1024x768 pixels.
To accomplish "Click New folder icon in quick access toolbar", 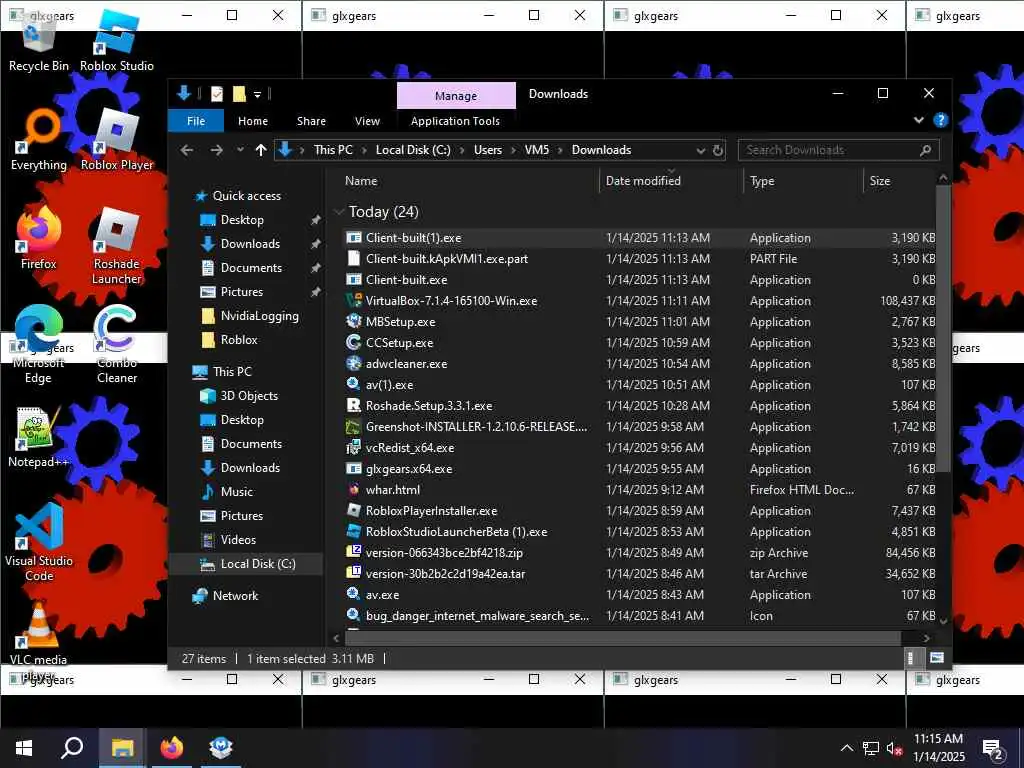I will coord(239,94).
